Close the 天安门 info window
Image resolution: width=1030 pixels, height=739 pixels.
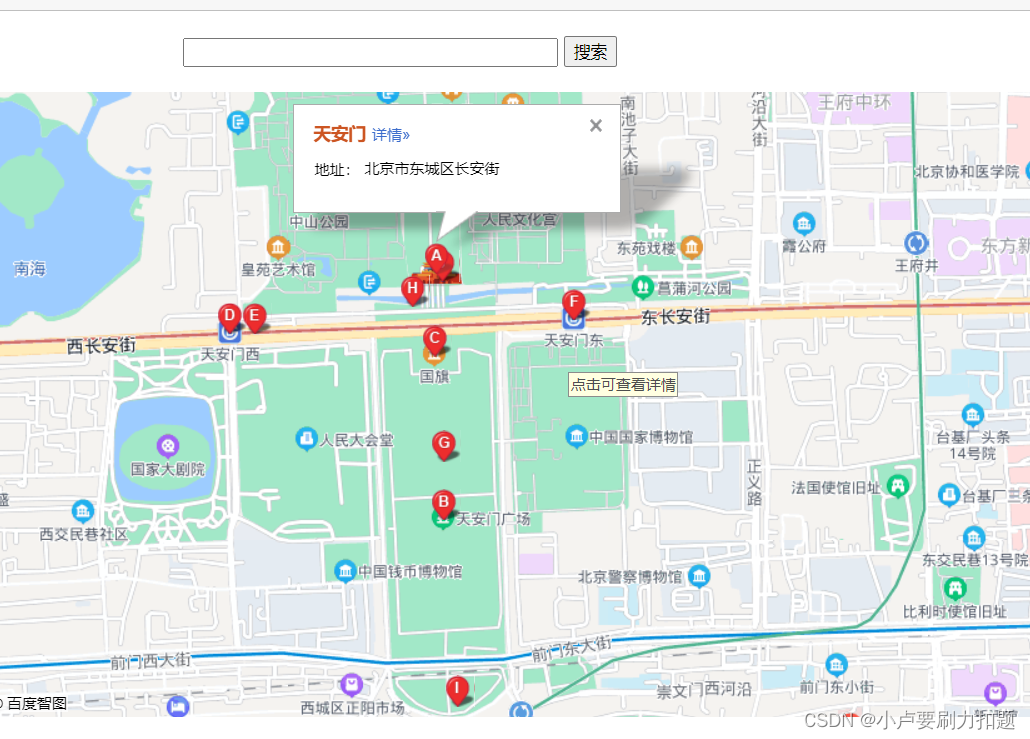[x=595, y=125]
